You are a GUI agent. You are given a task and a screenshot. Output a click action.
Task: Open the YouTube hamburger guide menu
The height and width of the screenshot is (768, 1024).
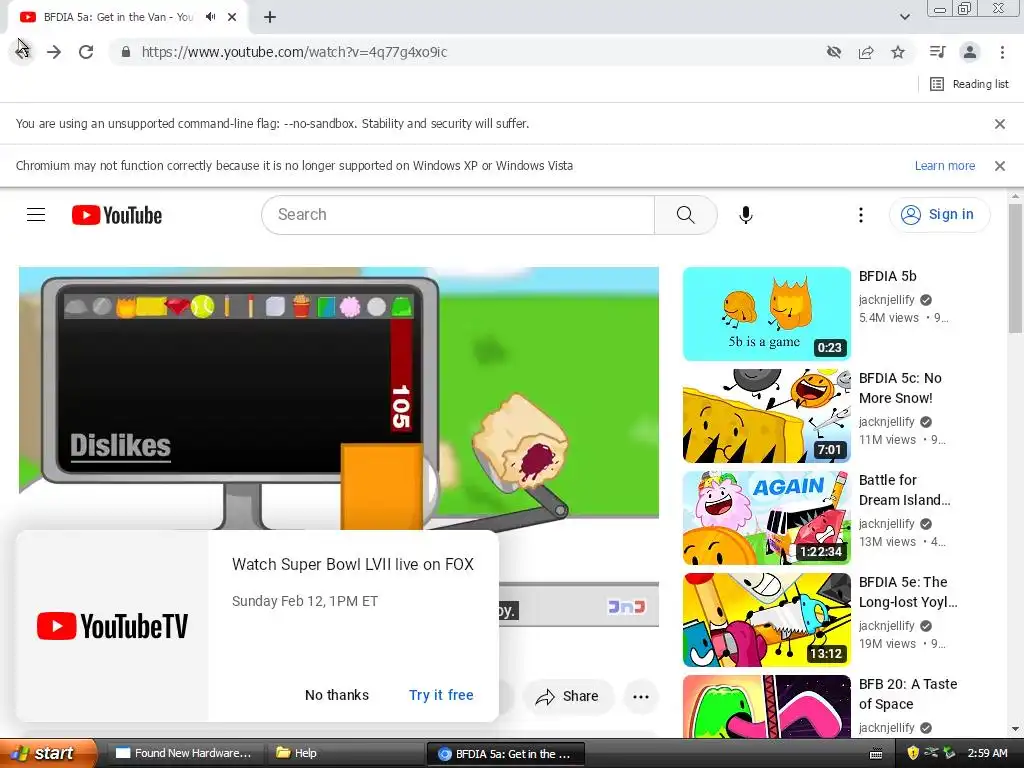point(36,214)
